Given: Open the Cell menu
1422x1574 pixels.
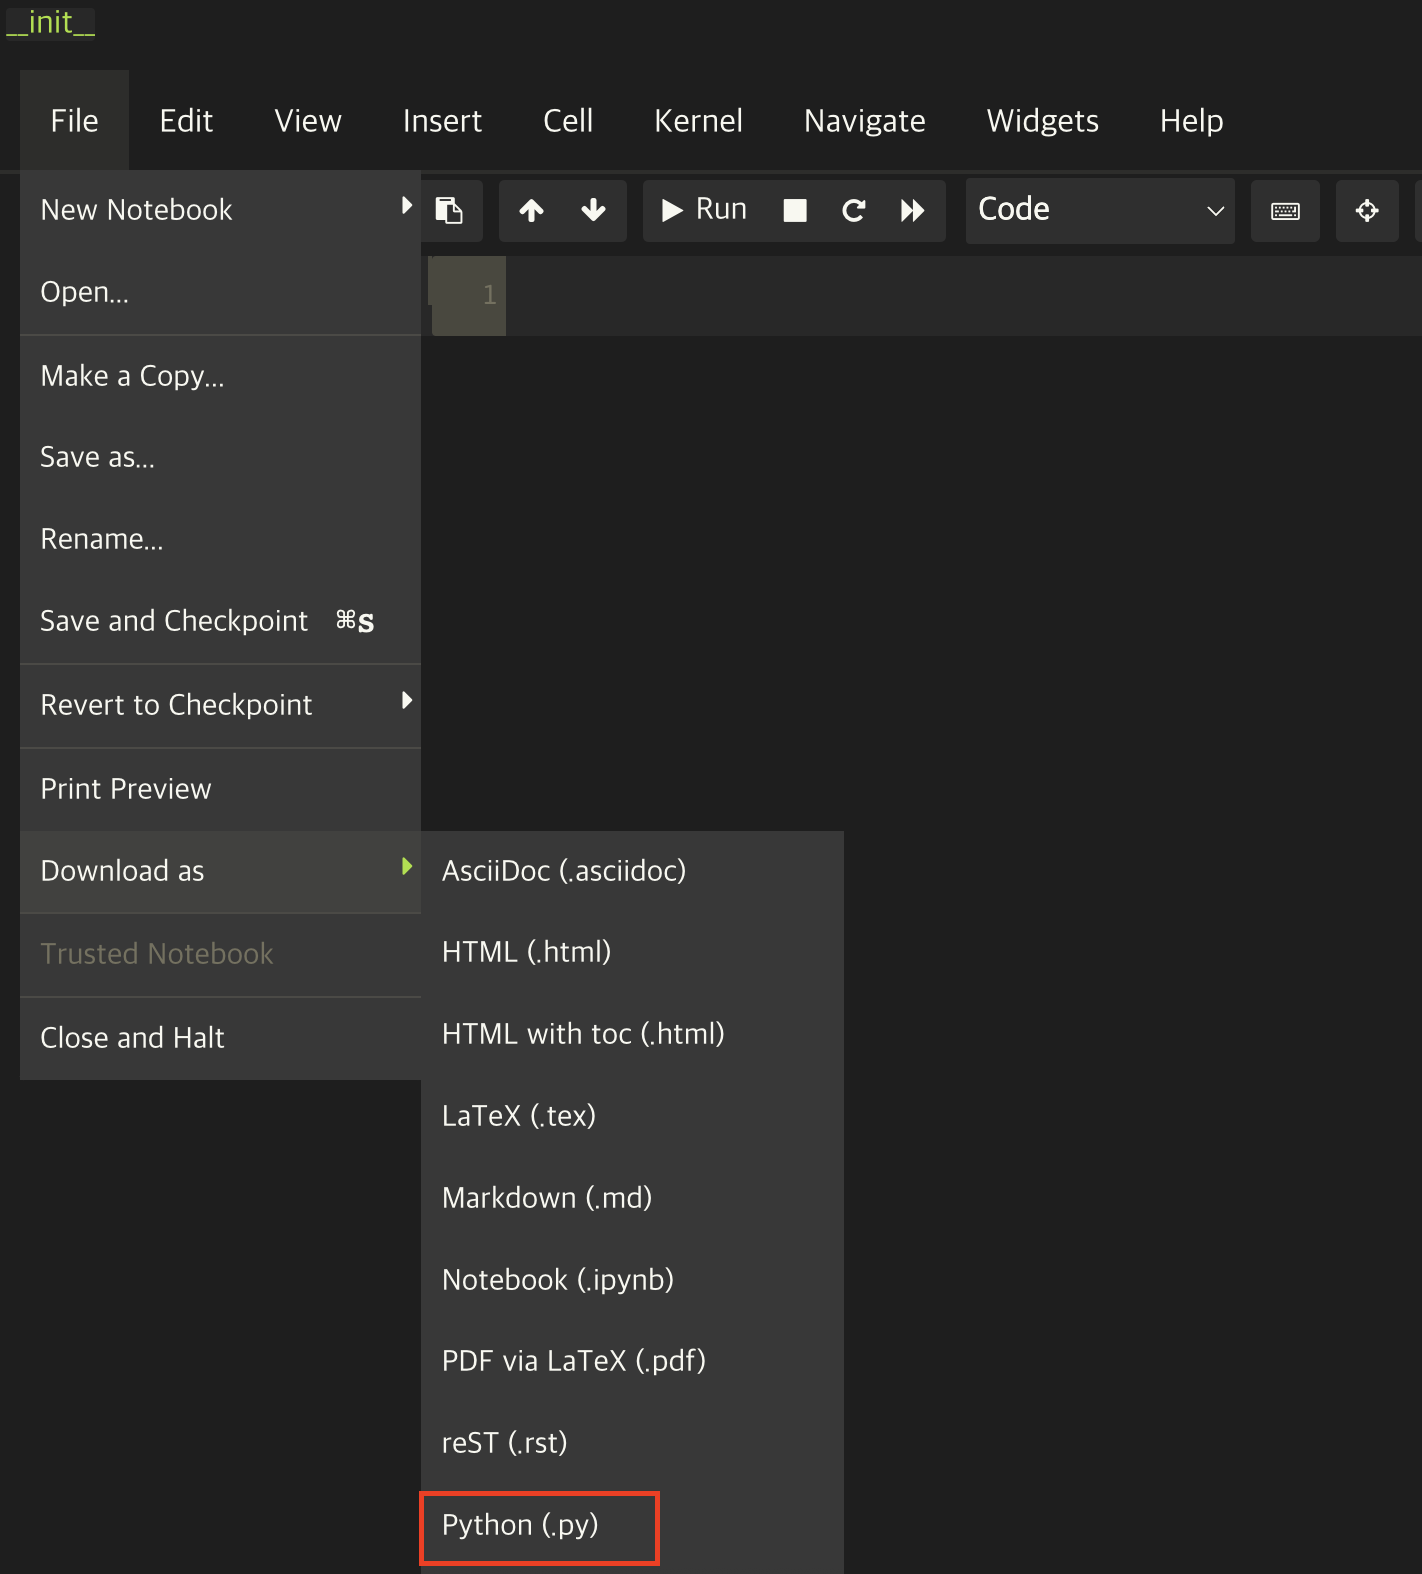Looking at the screenshot, I should [568, 120].
